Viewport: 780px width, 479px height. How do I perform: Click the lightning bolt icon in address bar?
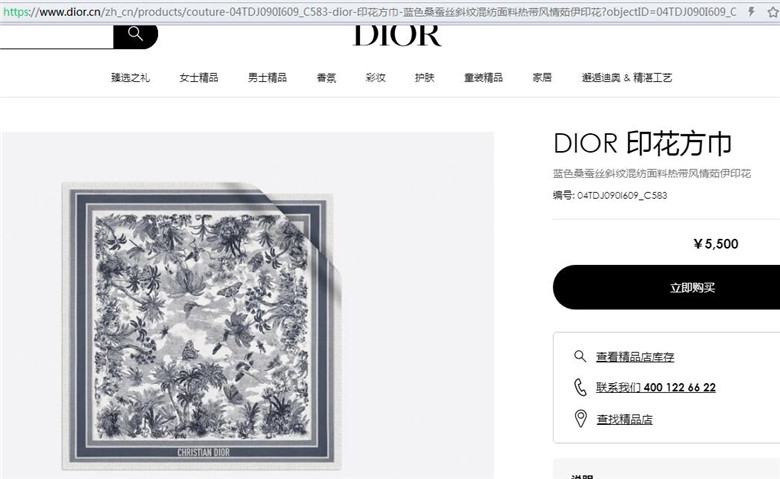click(752, 11)
